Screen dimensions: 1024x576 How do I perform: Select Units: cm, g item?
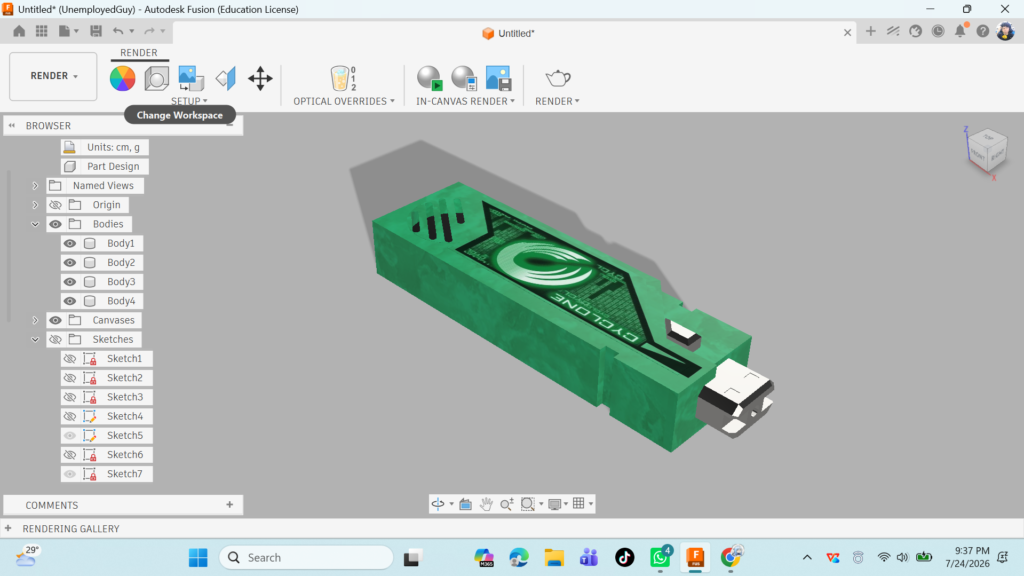(113, 147)
